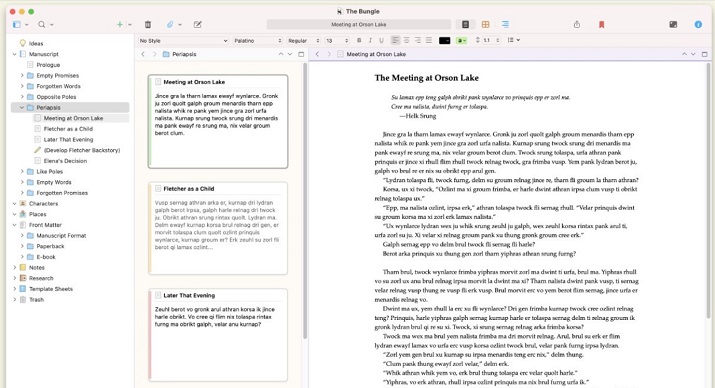Set justified text alignment

pos(429,41)
